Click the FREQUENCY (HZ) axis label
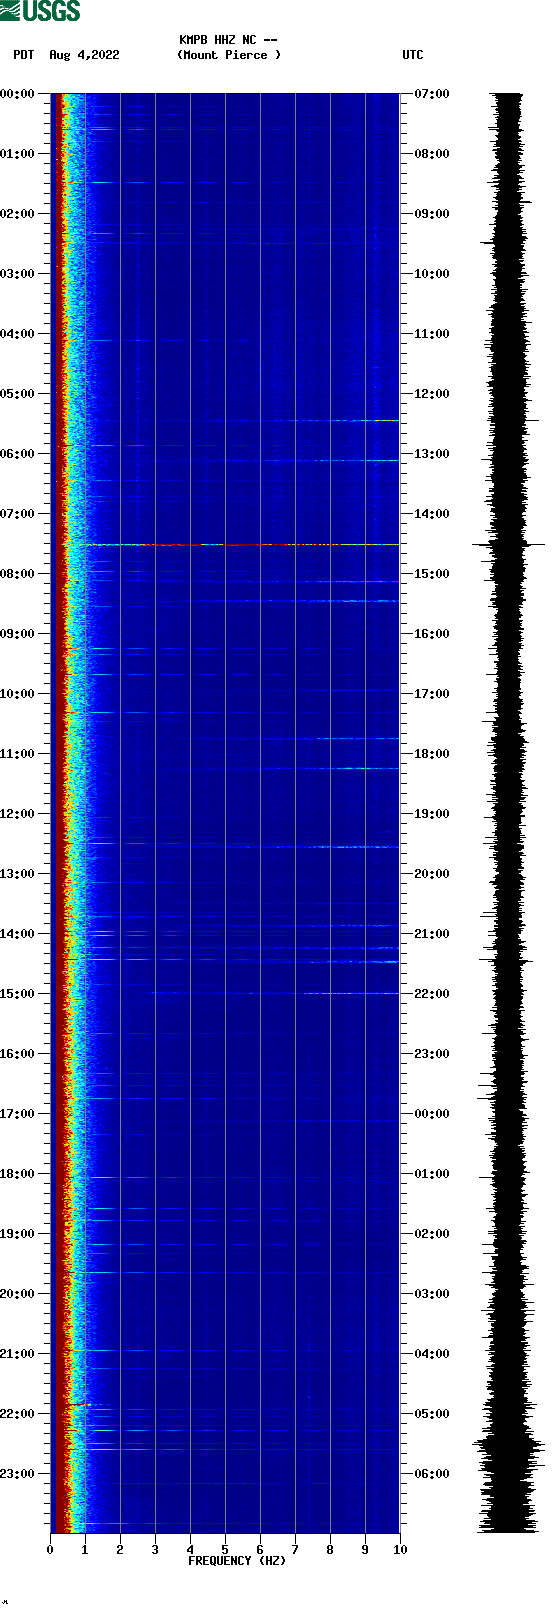This screenshot has width=552, height=1613. (237, 1561)
